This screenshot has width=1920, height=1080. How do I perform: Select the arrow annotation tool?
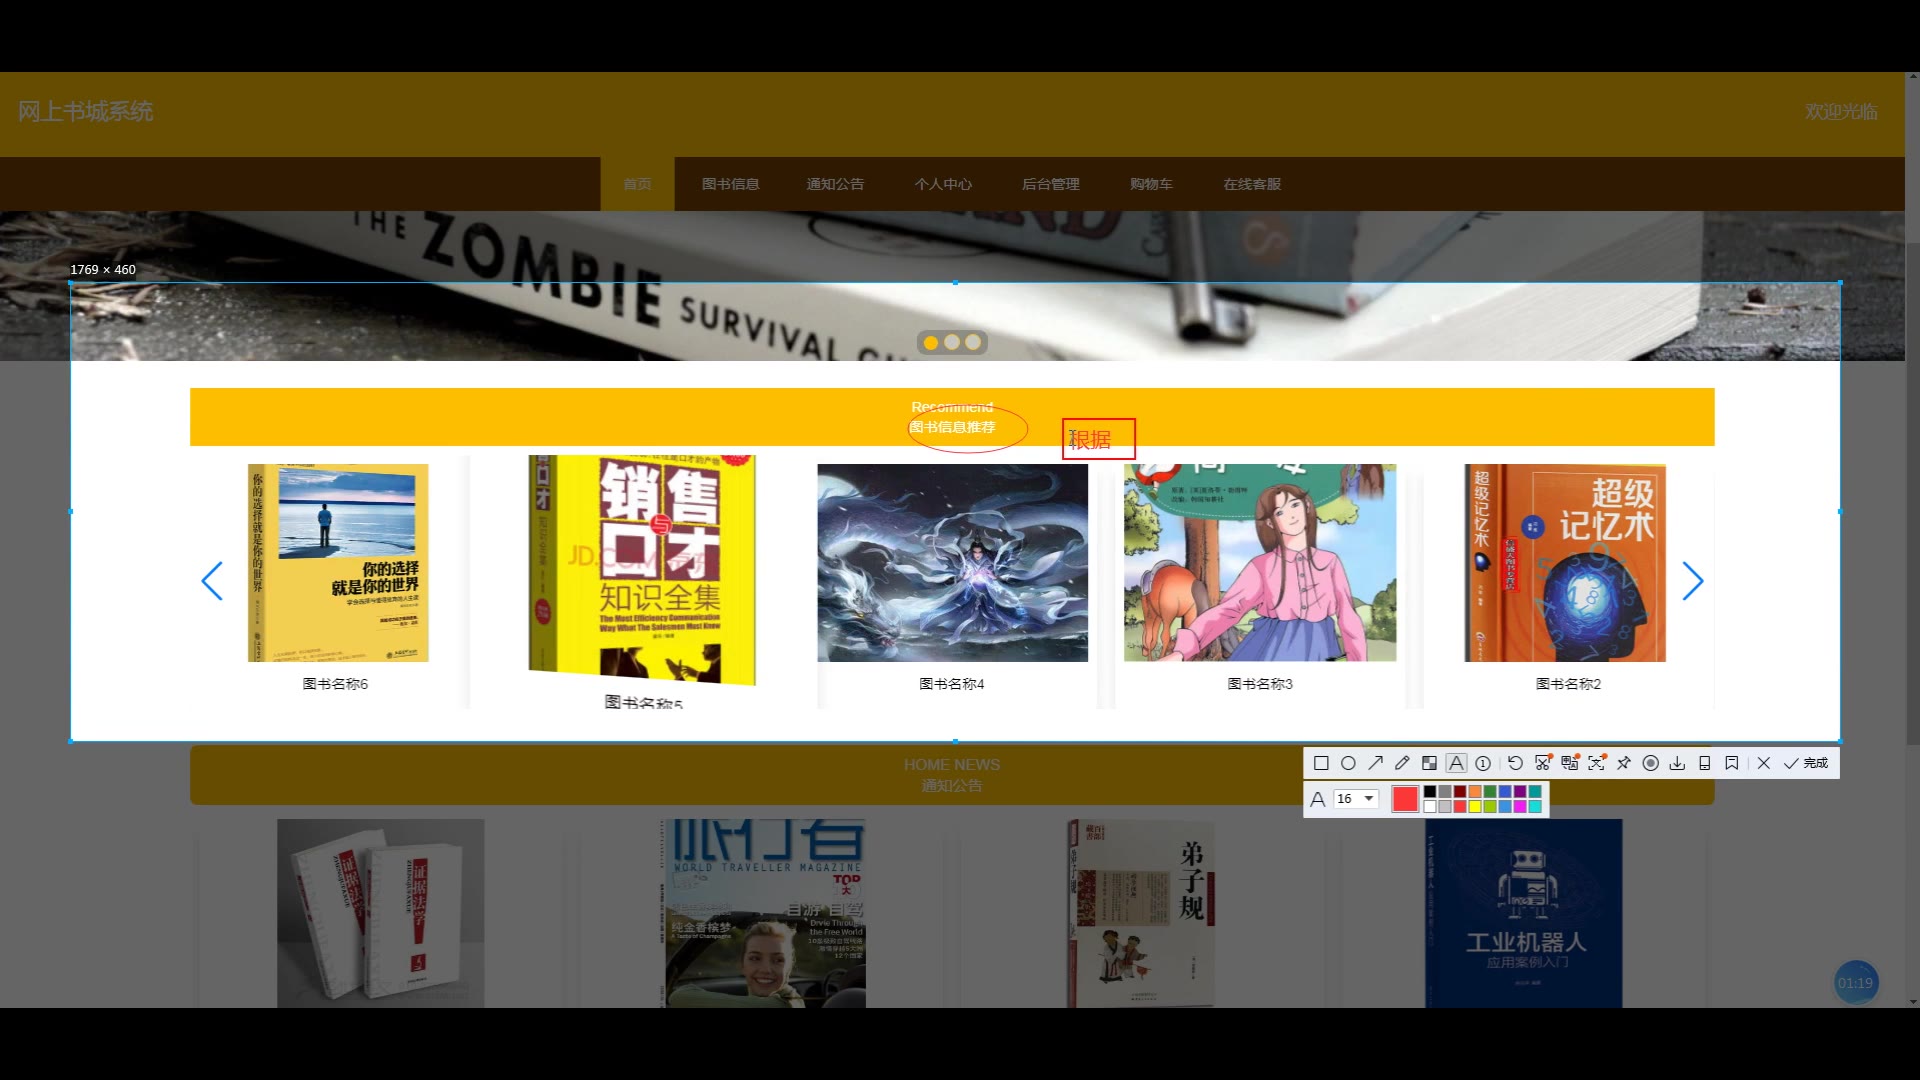[x=1376, y=763]
